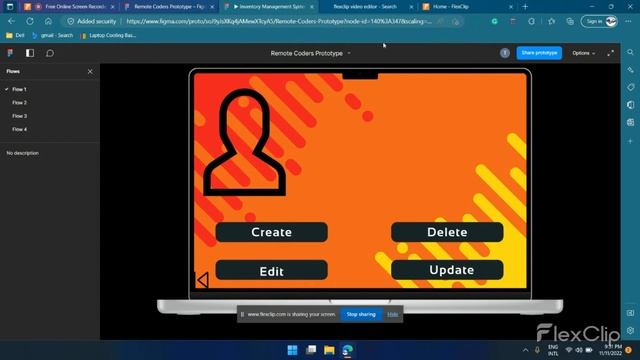Switch to Remote Coders Prototype Figma tab

click(x=169, y=7)
